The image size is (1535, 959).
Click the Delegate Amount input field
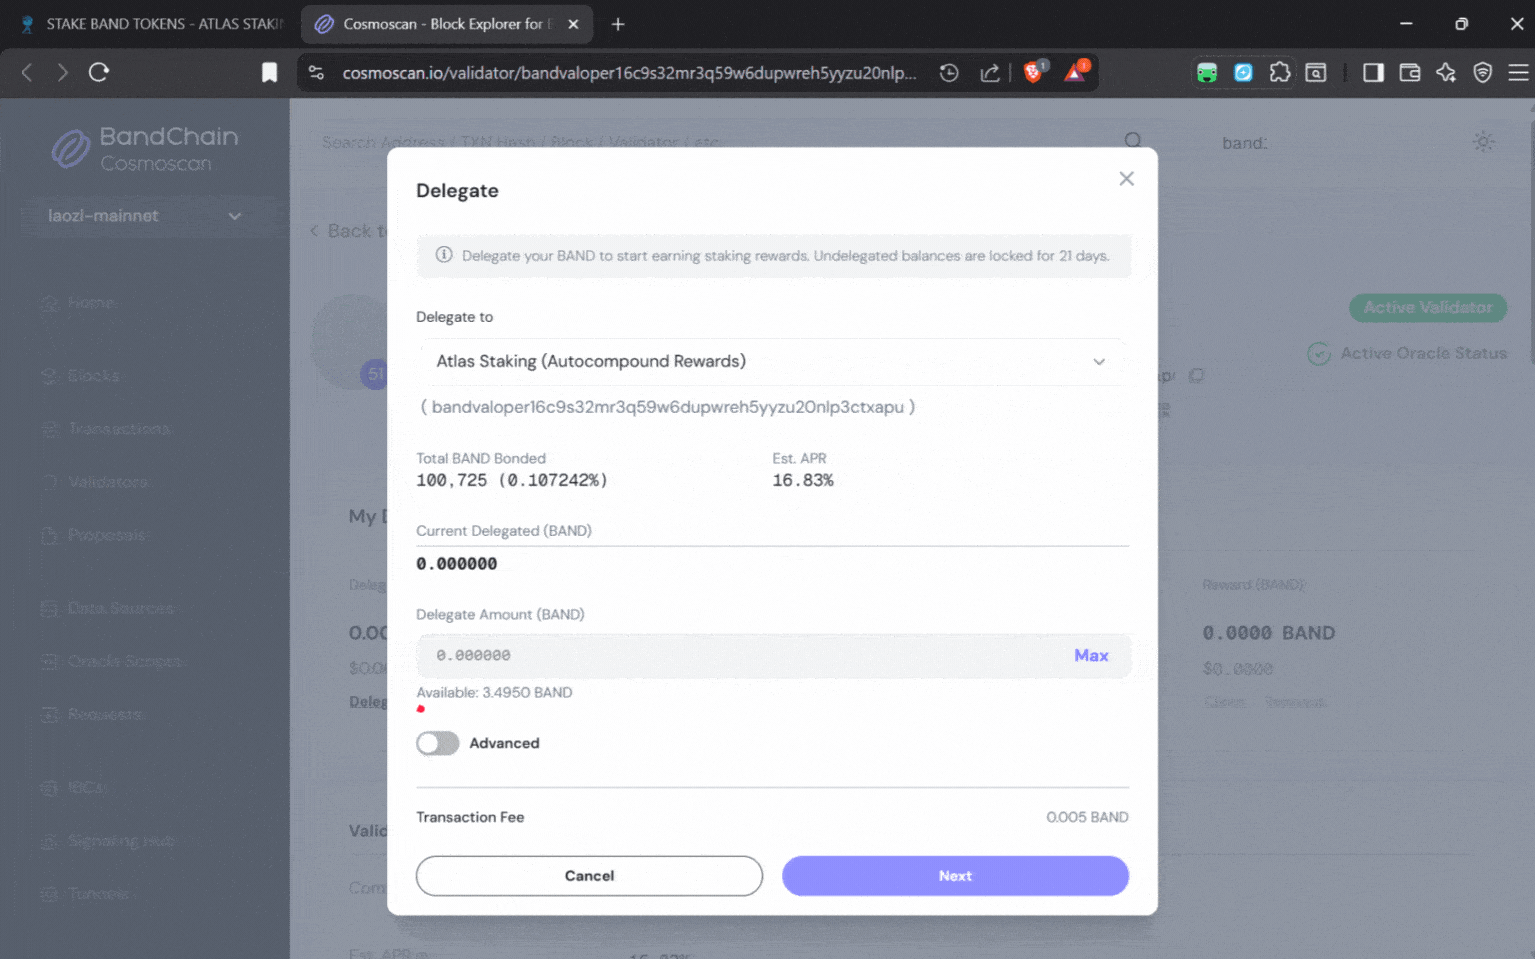coord(700,655)
